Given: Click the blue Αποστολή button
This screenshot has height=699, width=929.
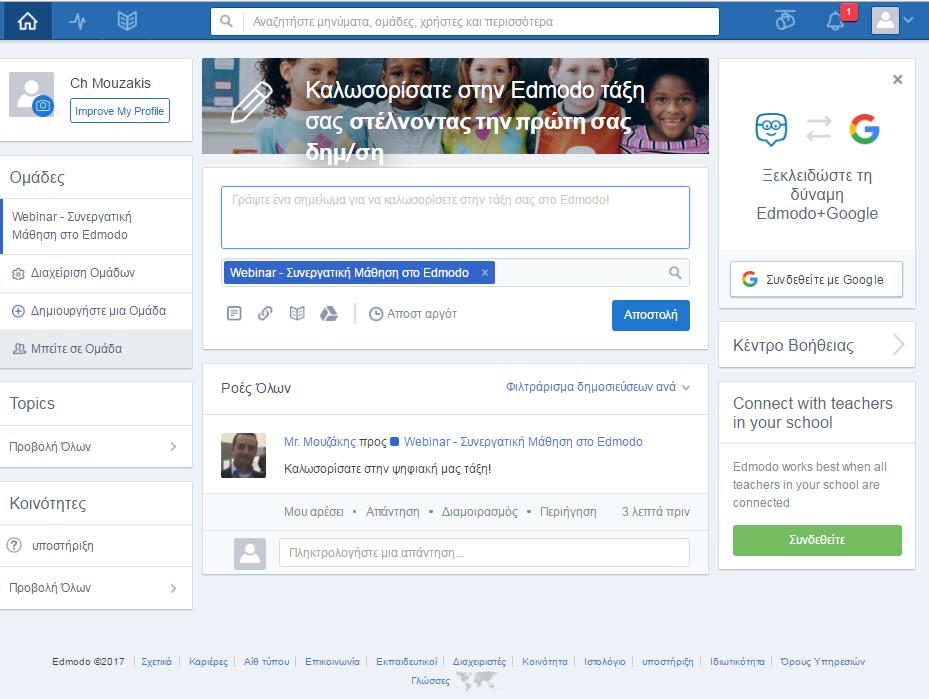Looking at the screenshot, I should 651,315.
